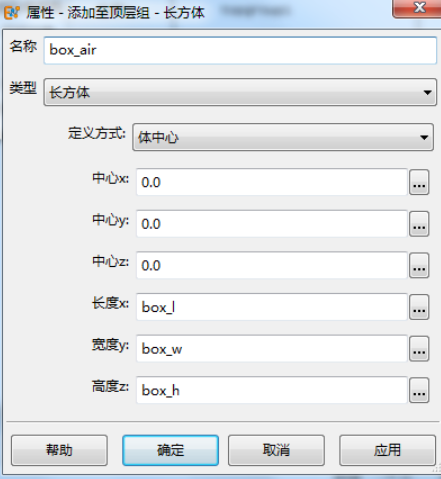
Task: Close the 属性 dialog window
Action: [419, 8]
